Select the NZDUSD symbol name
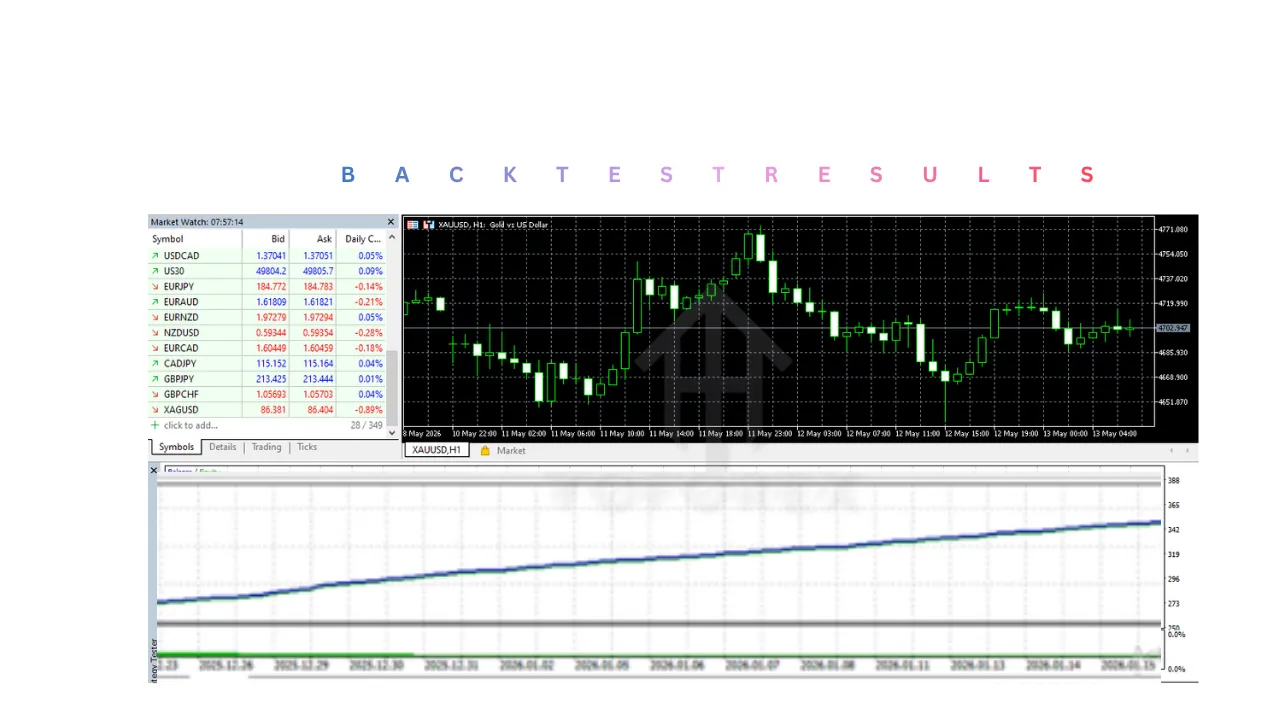 181,333
